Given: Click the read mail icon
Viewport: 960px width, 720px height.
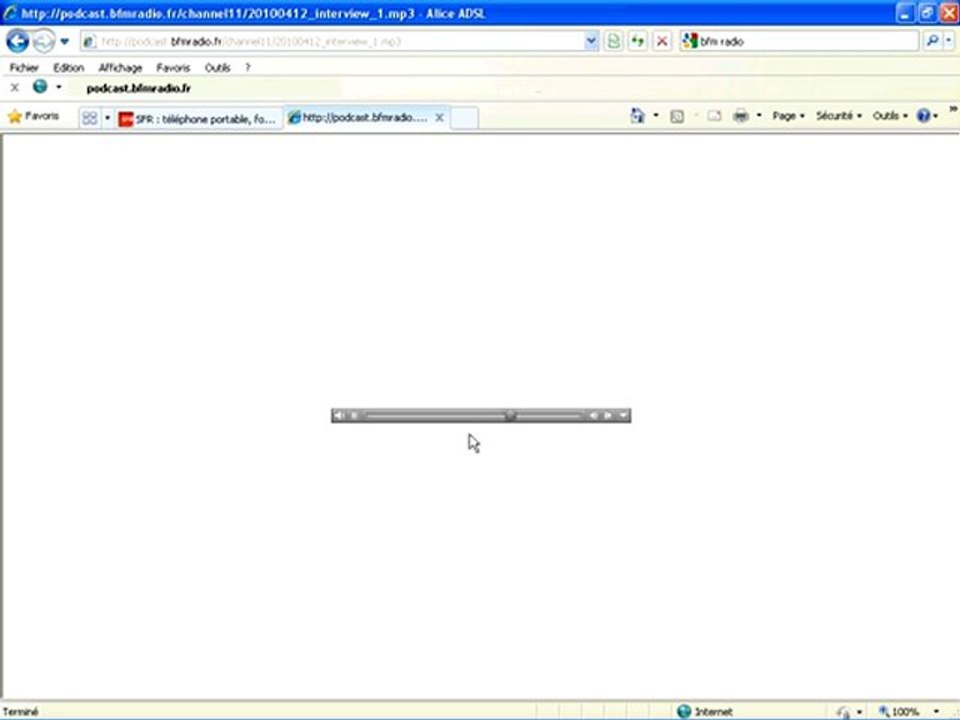Looking at the screenshot, I should click(x=714, y=116).
